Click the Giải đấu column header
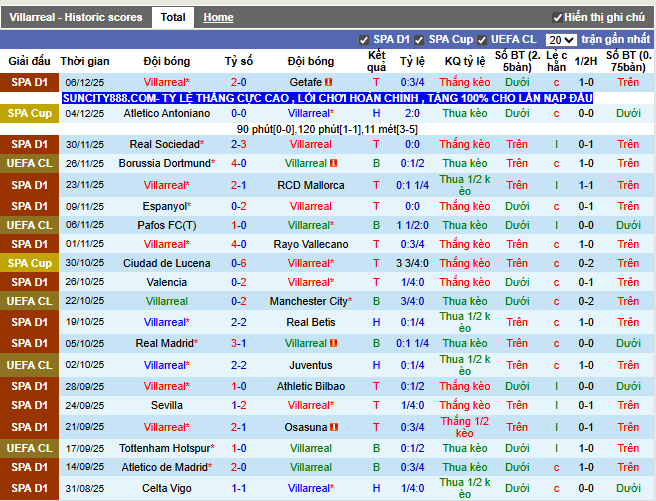The width and height of the screenshot is (656, 501). pos(29,61)
